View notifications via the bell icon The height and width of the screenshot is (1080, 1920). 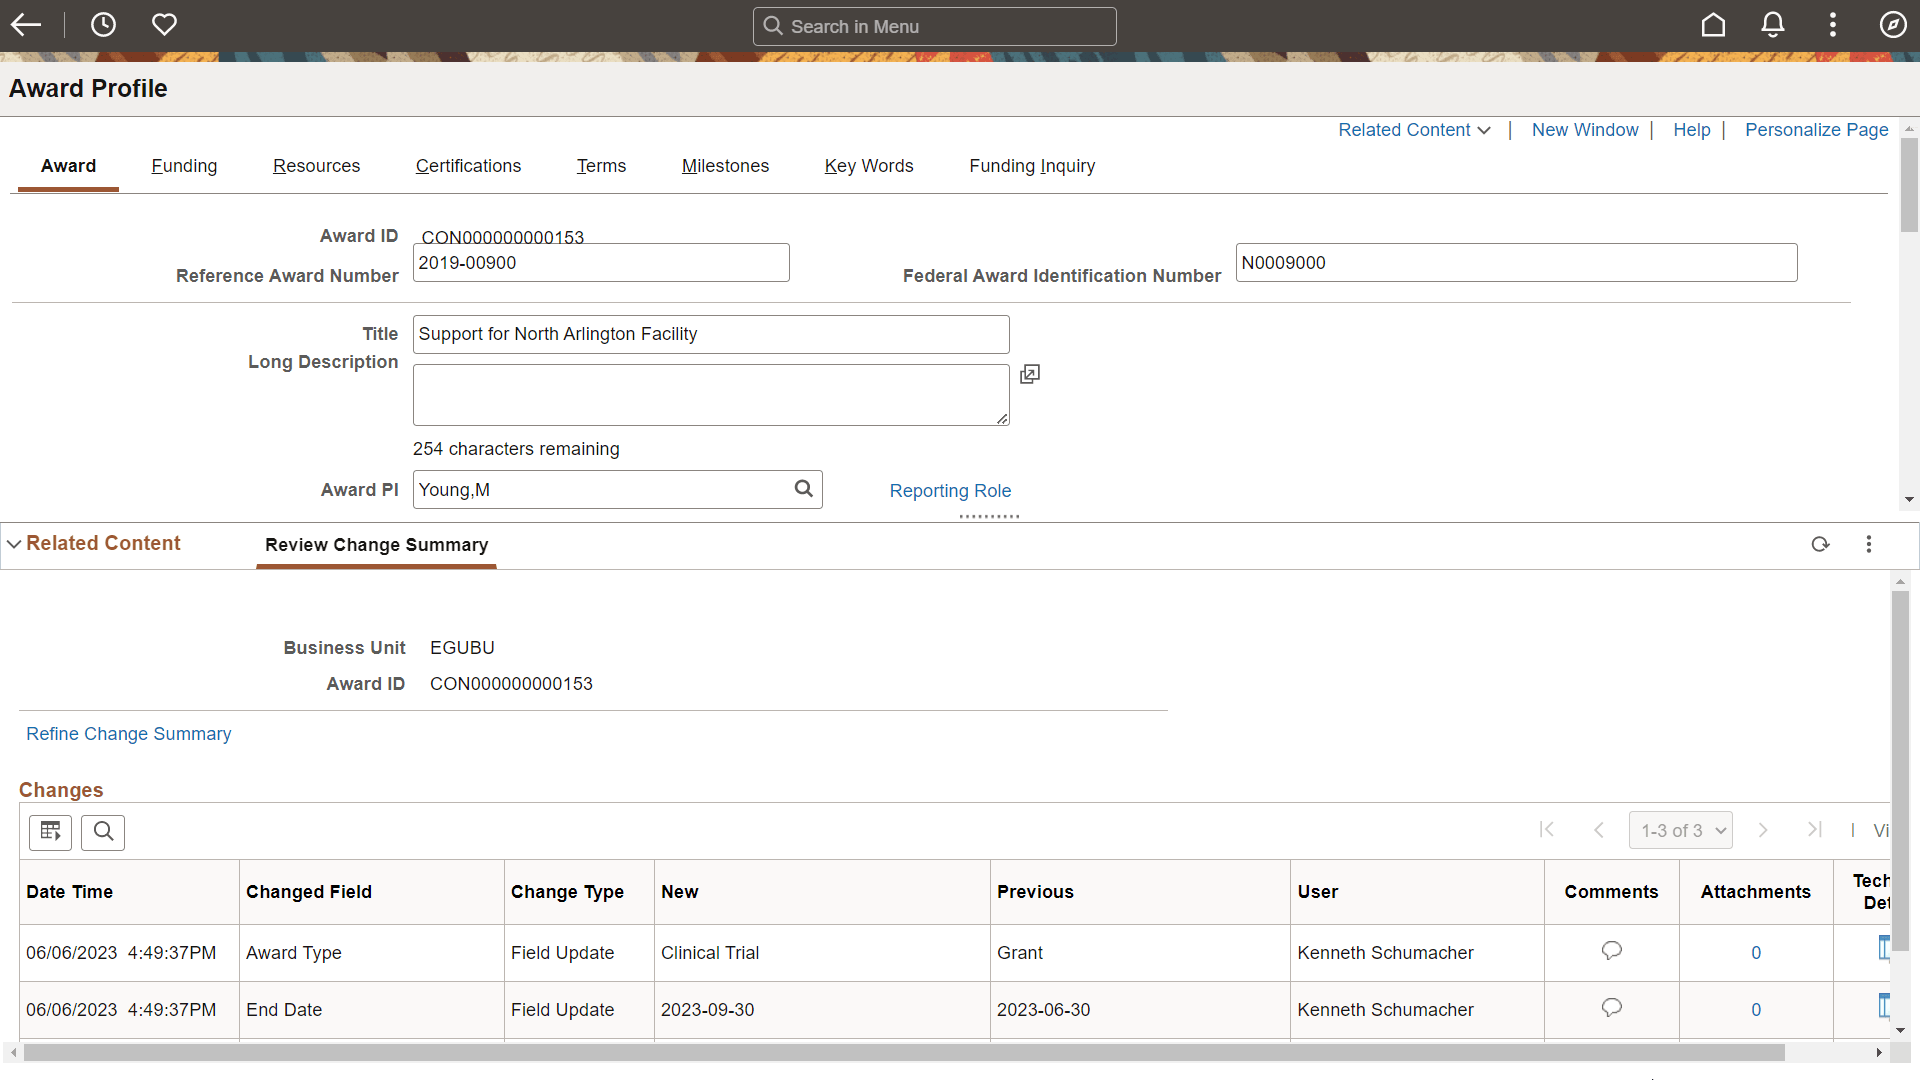(x=1773, y=25)
